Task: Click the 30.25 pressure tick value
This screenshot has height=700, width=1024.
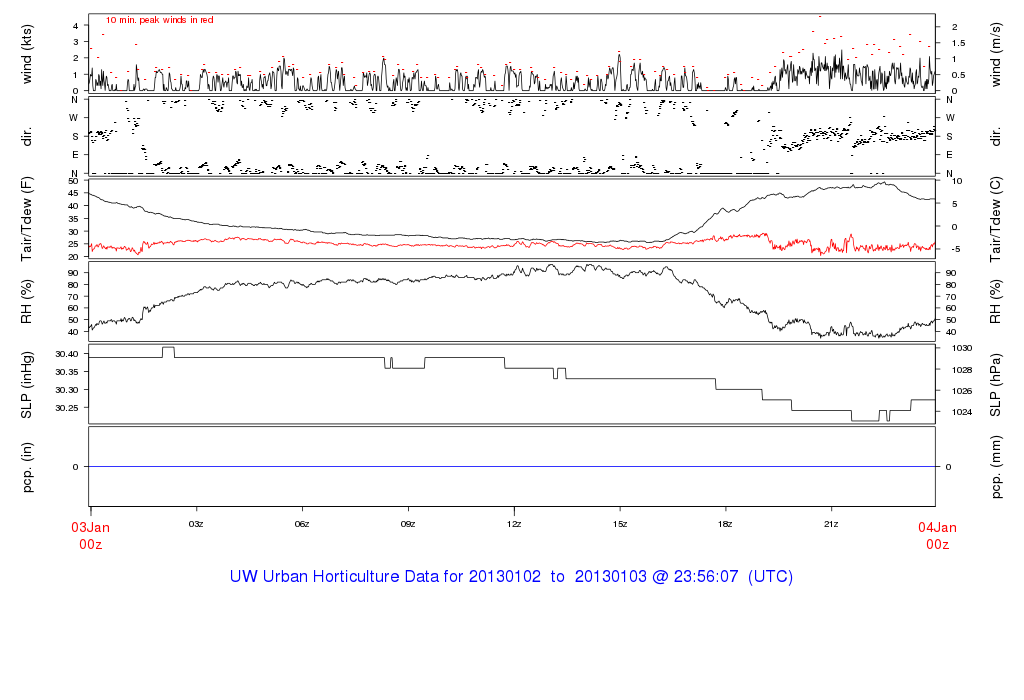Action: pyautogui.click(x=67, y=408)
